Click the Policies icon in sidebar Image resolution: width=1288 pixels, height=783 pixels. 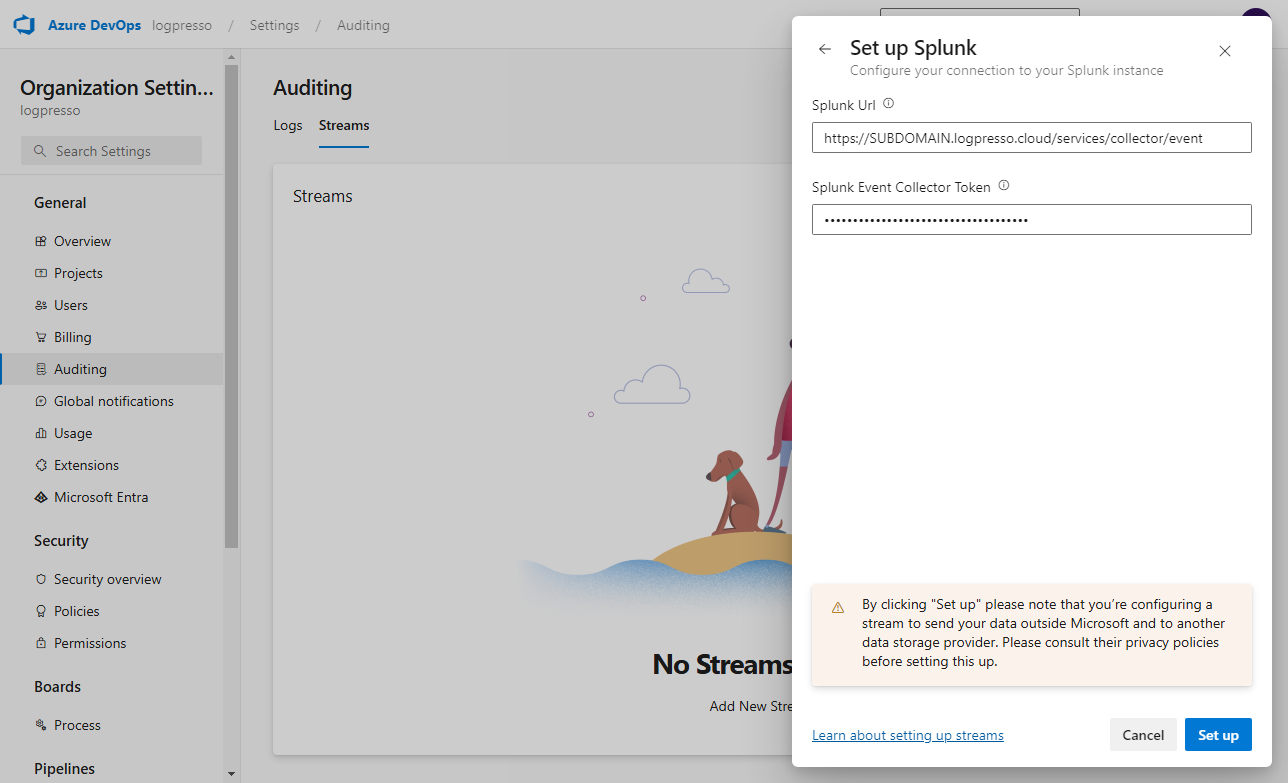pyautogui.click(x=41, y=611)
